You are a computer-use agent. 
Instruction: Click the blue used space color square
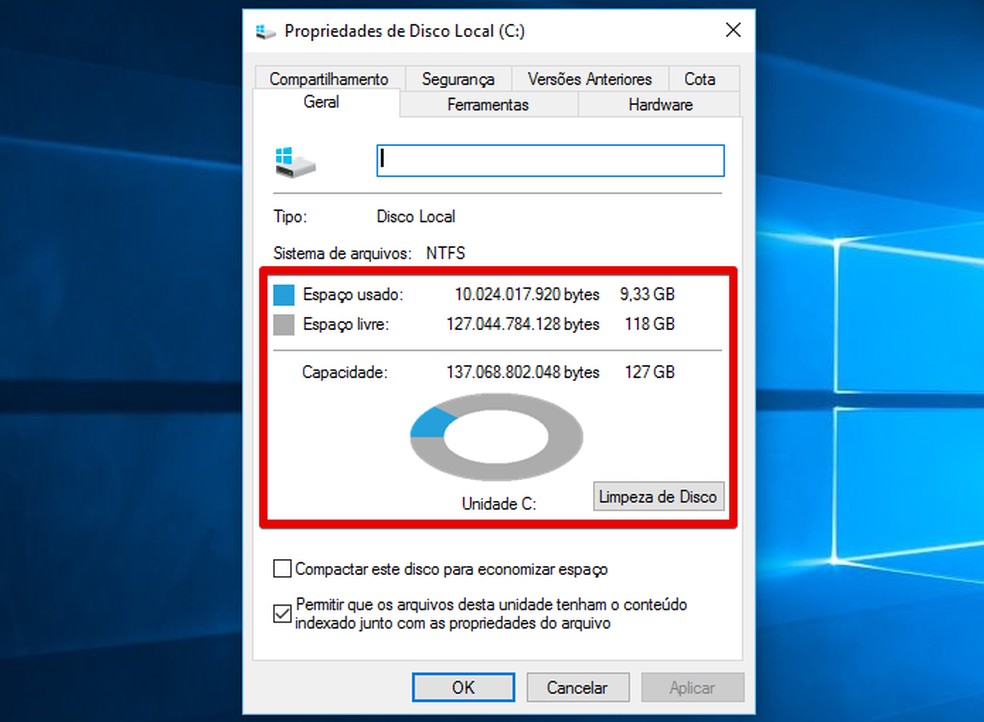click(284, 295)
